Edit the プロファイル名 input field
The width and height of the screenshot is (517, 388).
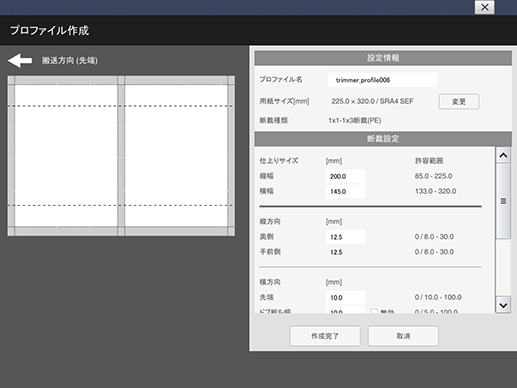coord(382,80)
